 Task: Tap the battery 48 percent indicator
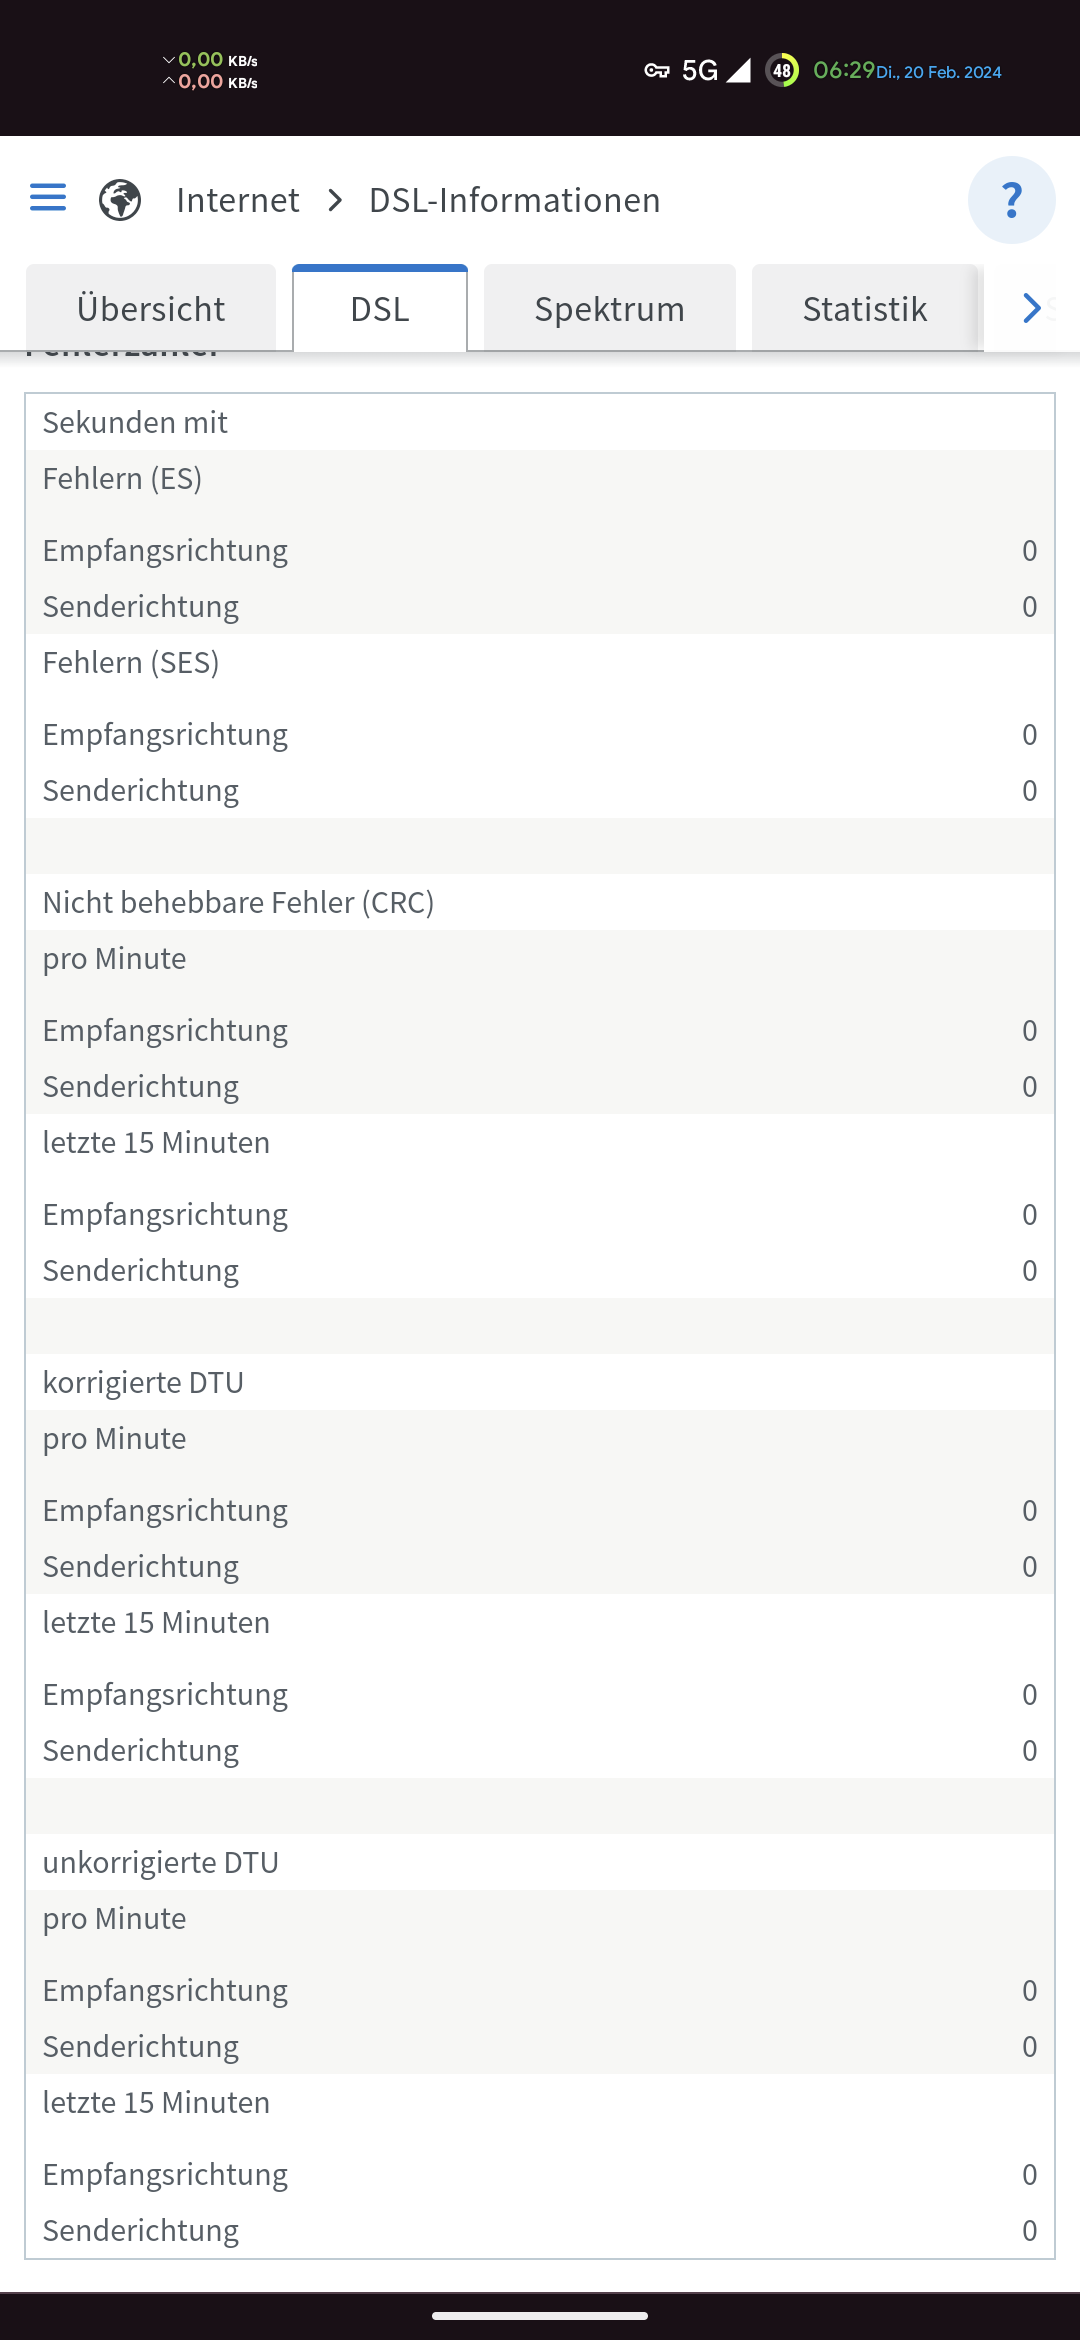[782, 70]
